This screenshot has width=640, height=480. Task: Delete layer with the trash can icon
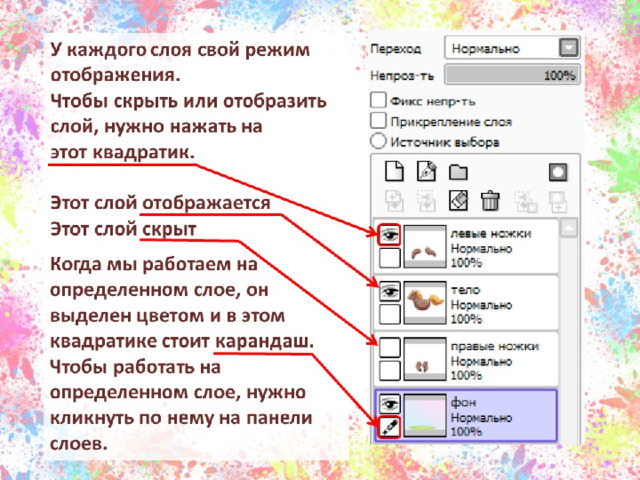pos(490,201)
